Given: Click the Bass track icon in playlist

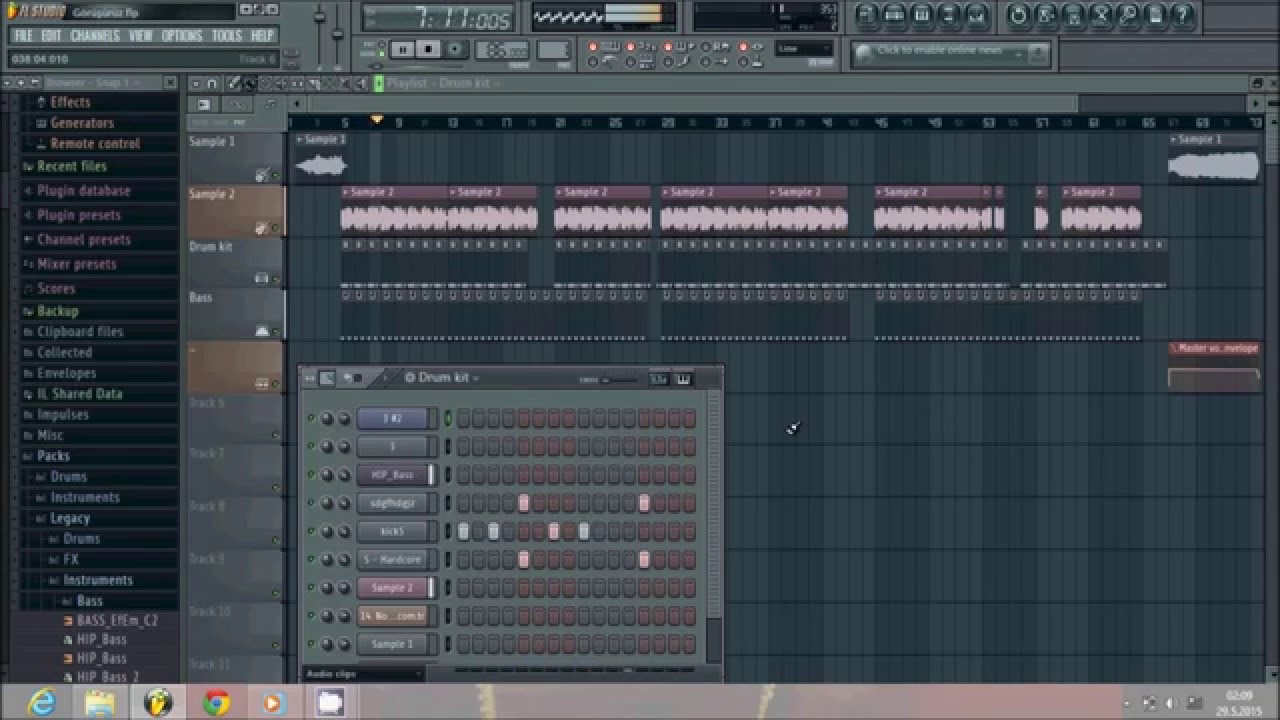Looking at the screenshot, I should pyautogui.click(x=262, y=331).
